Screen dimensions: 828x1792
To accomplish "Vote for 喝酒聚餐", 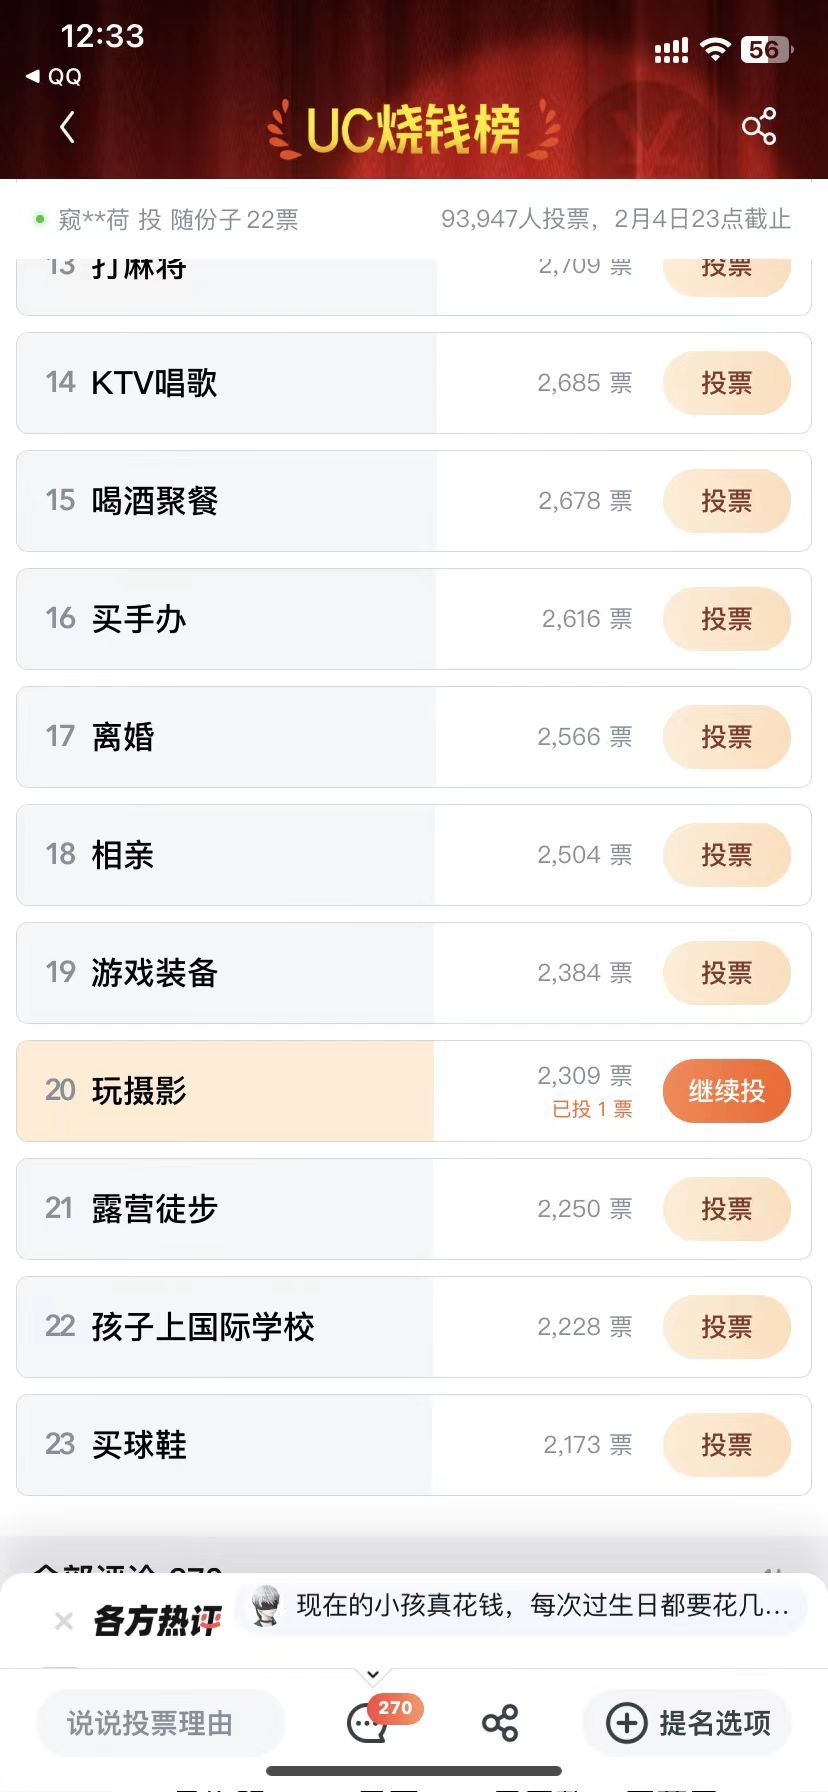I will (727, 501).
